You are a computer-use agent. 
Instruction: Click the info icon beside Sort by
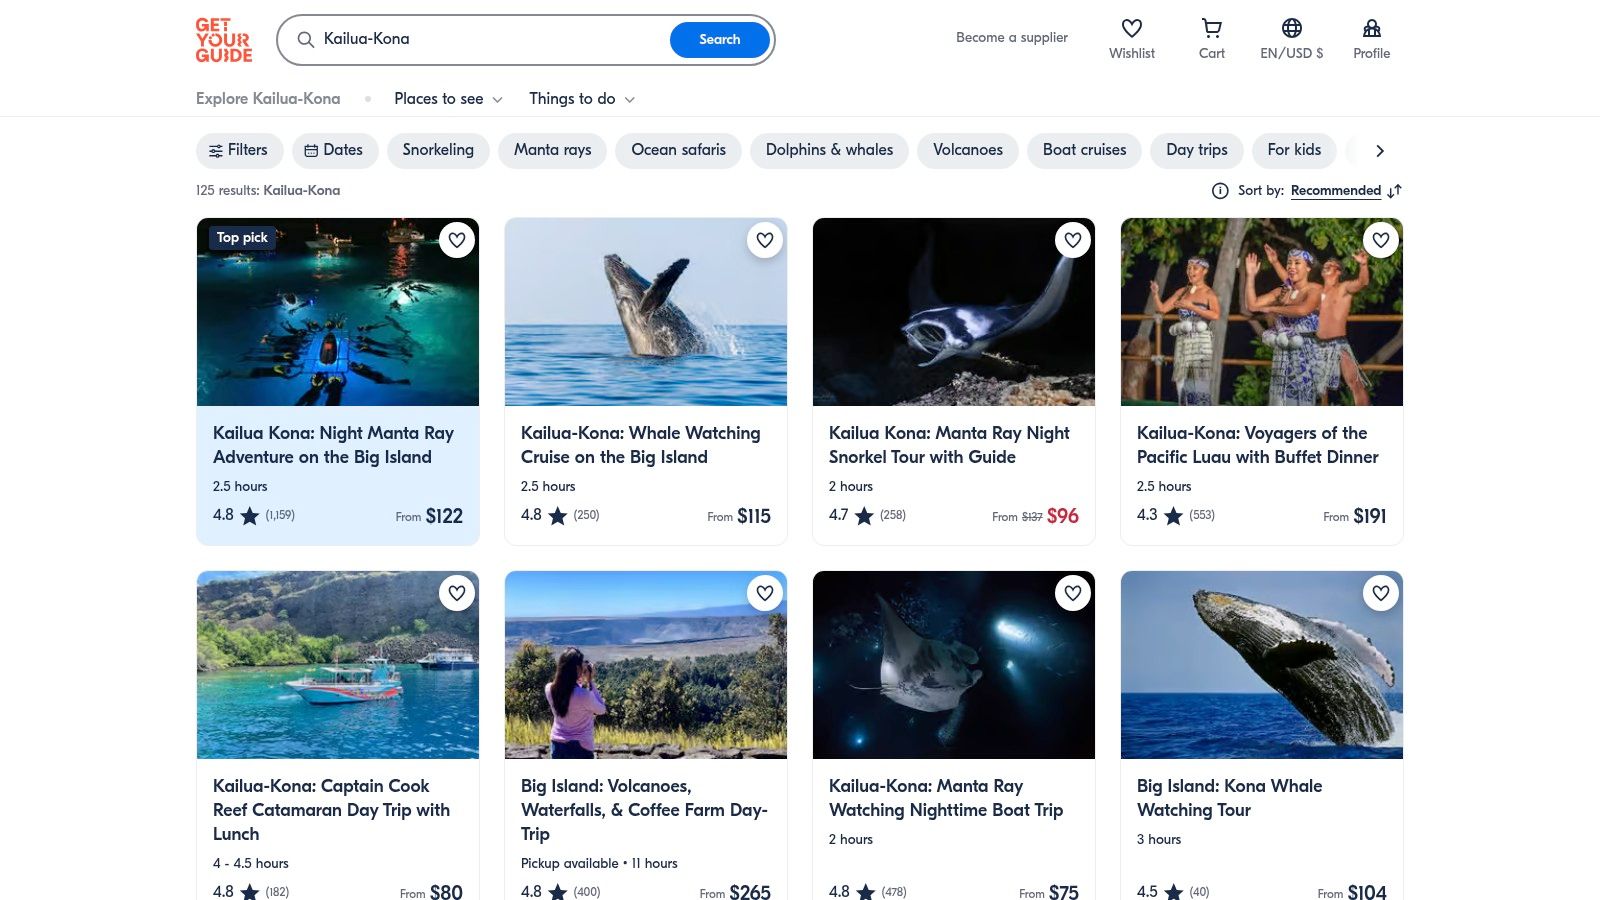(1220, 191)
